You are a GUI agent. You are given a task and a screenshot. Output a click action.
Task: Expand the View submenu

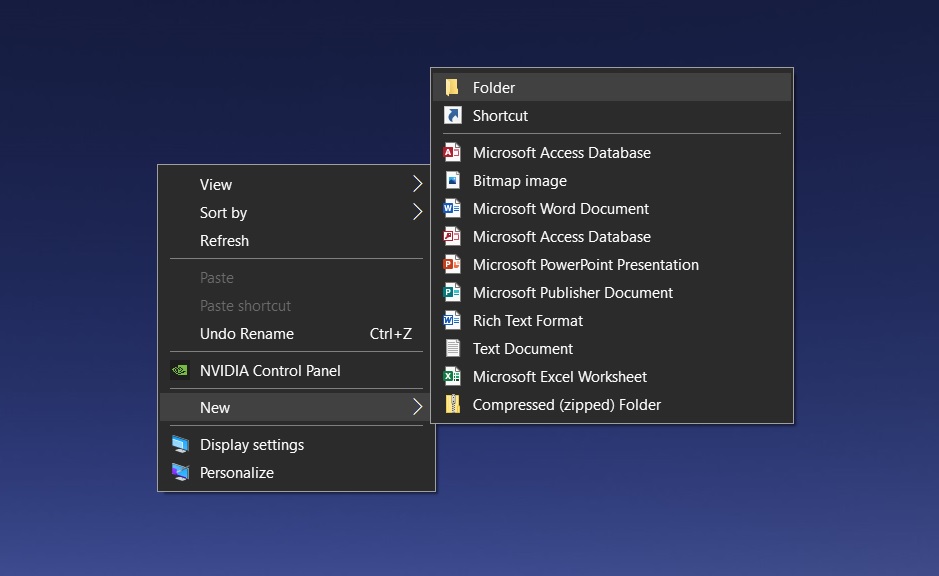(296, 184)
